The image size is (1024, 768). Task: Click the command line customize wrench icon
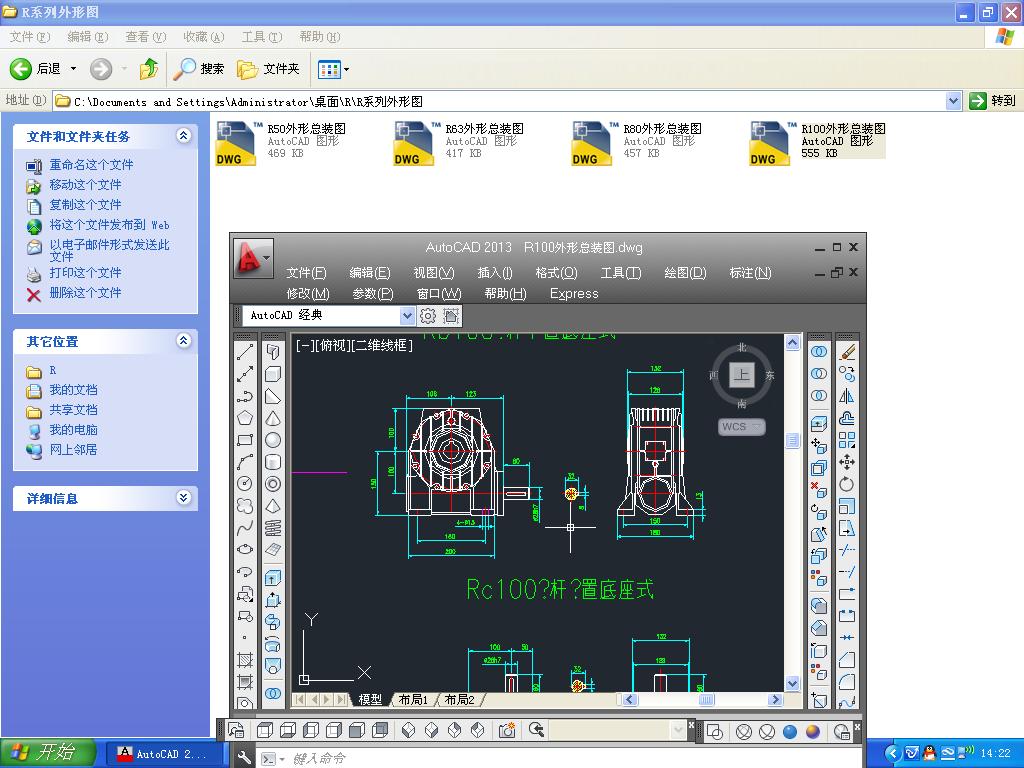click(x=244, y=758)
